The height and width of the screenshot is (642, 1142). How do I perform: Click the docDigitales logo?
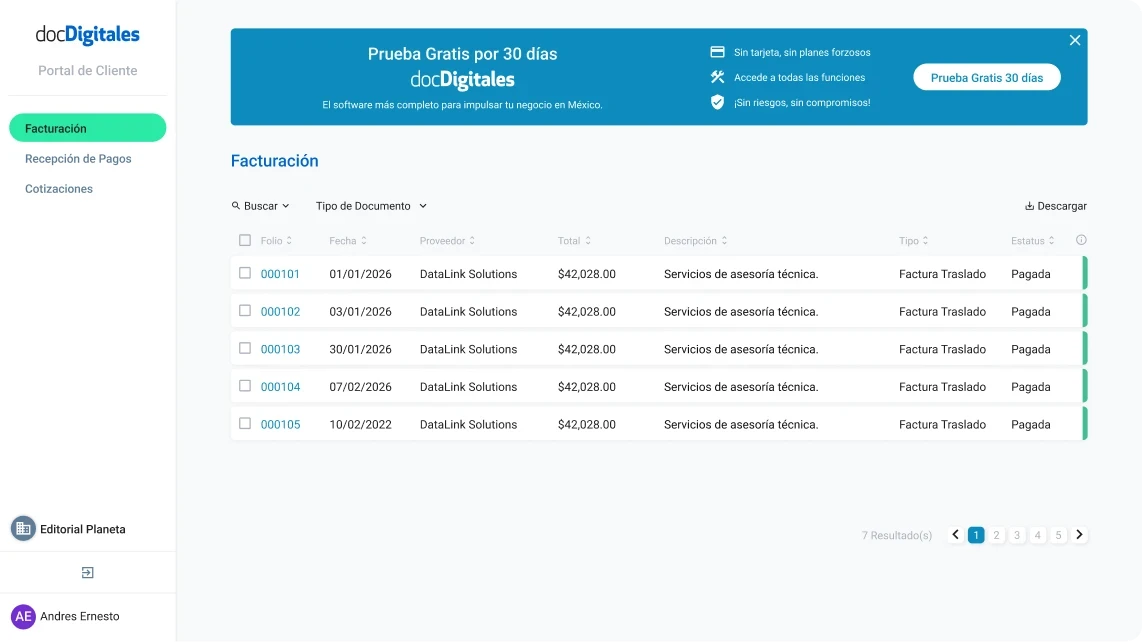click(x=87, y=33)
